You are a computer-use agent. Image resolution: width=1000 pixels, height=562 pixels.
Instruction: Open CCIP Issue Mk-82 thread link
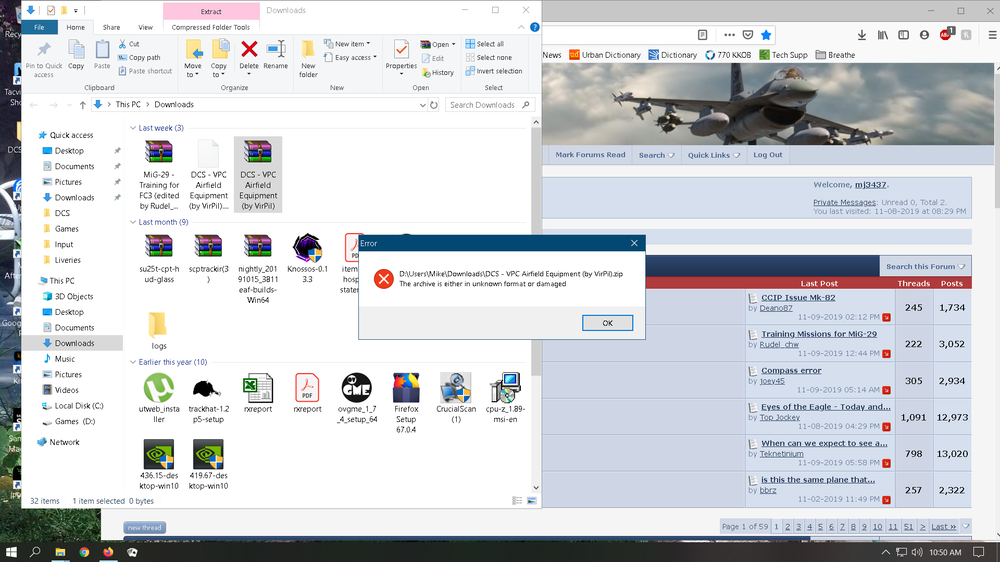[x=798, y=297]
